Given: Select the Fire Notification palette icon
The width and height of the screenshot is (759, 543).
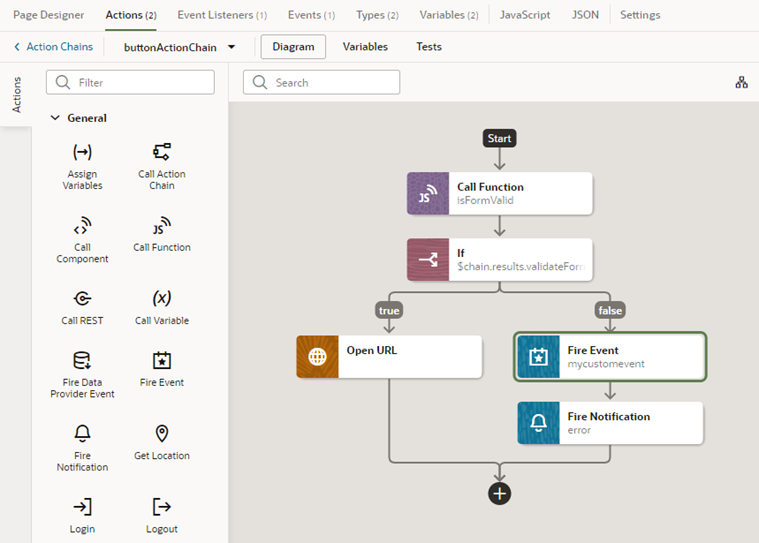Looking at the screenshot, I should [x=82, y=434].
